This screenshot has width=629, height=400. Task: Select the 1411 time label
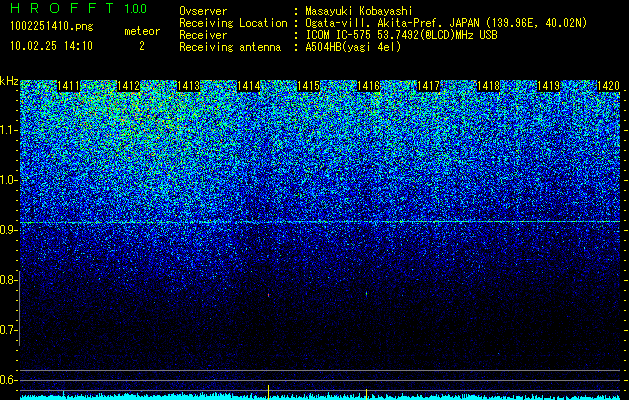pyautogui.click(x=69, y=86)
